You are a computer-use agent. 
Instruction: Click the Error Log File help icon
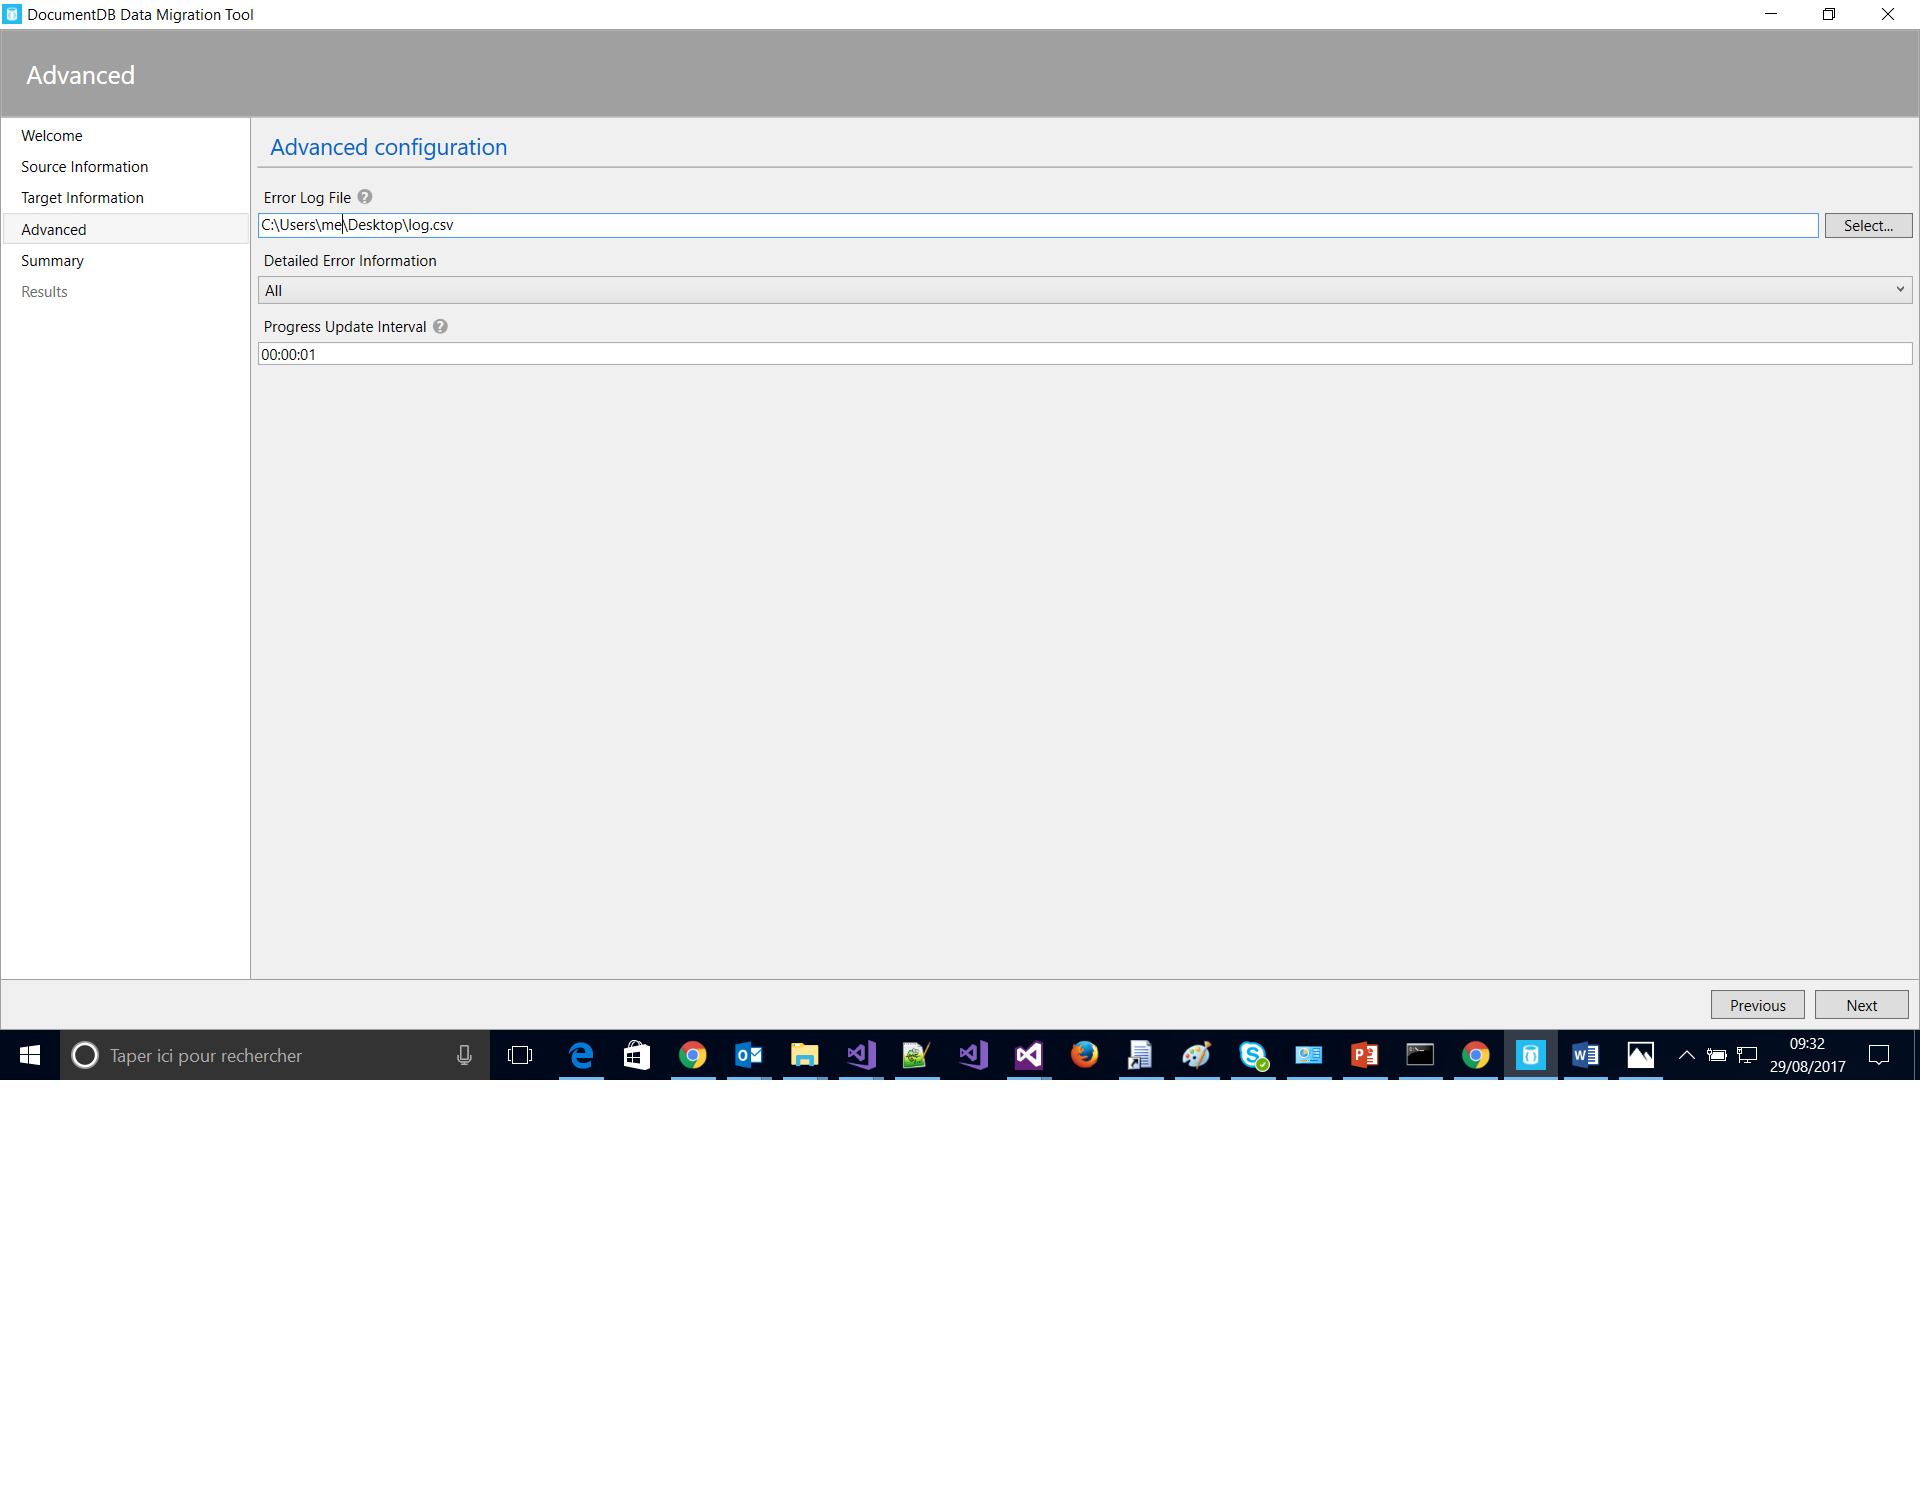pos(365,197)
